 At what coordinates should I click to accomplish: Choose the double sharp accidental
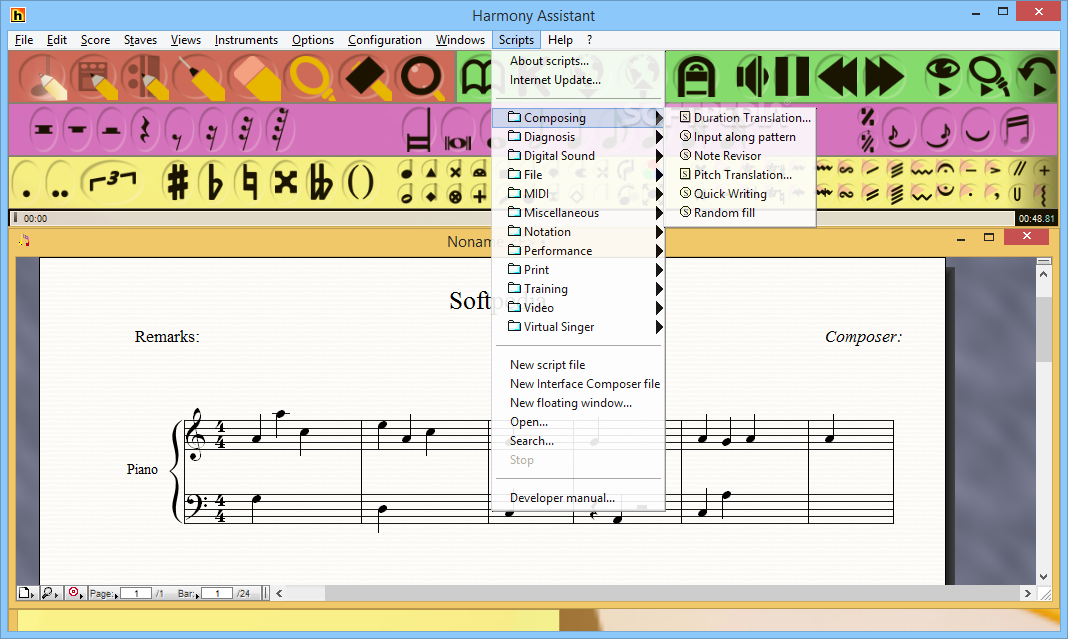click(x=286, y=182)
